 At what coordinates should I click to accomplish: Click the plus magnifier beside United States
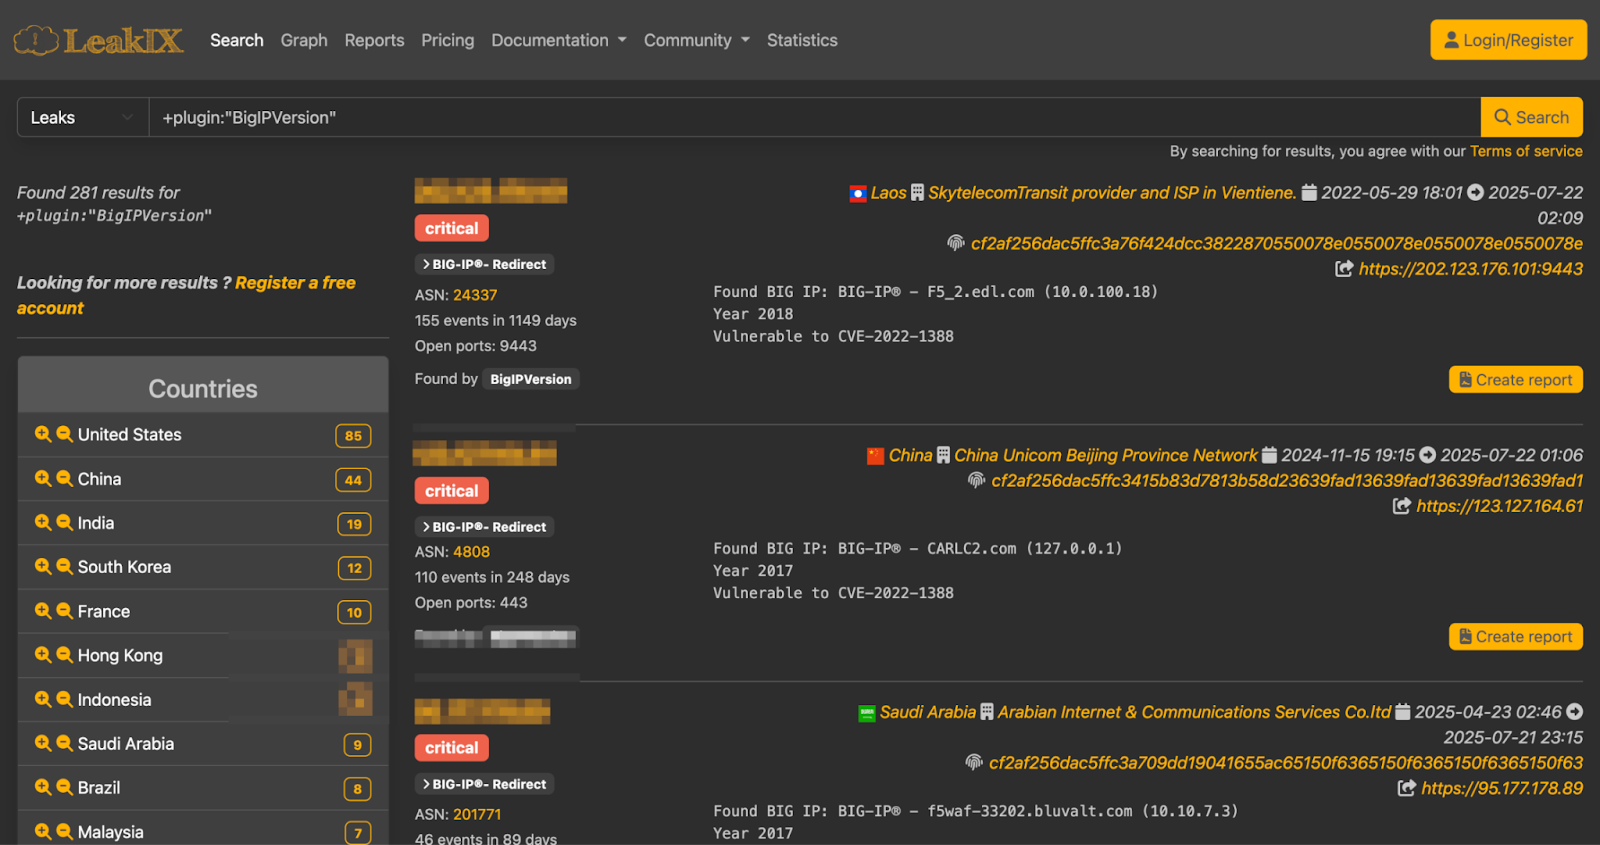[42, 434]
